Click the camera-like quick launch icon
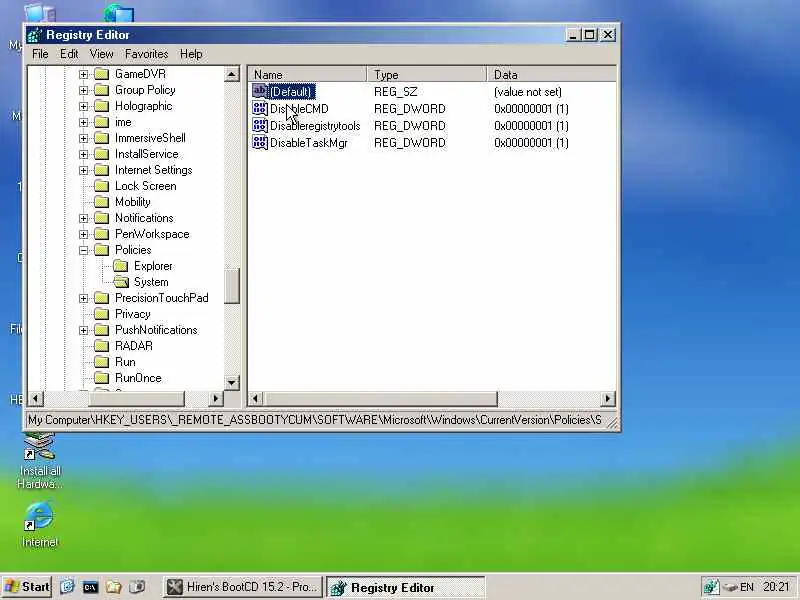The width and height of the screenshot is (800, 600). tap(137, 587)
